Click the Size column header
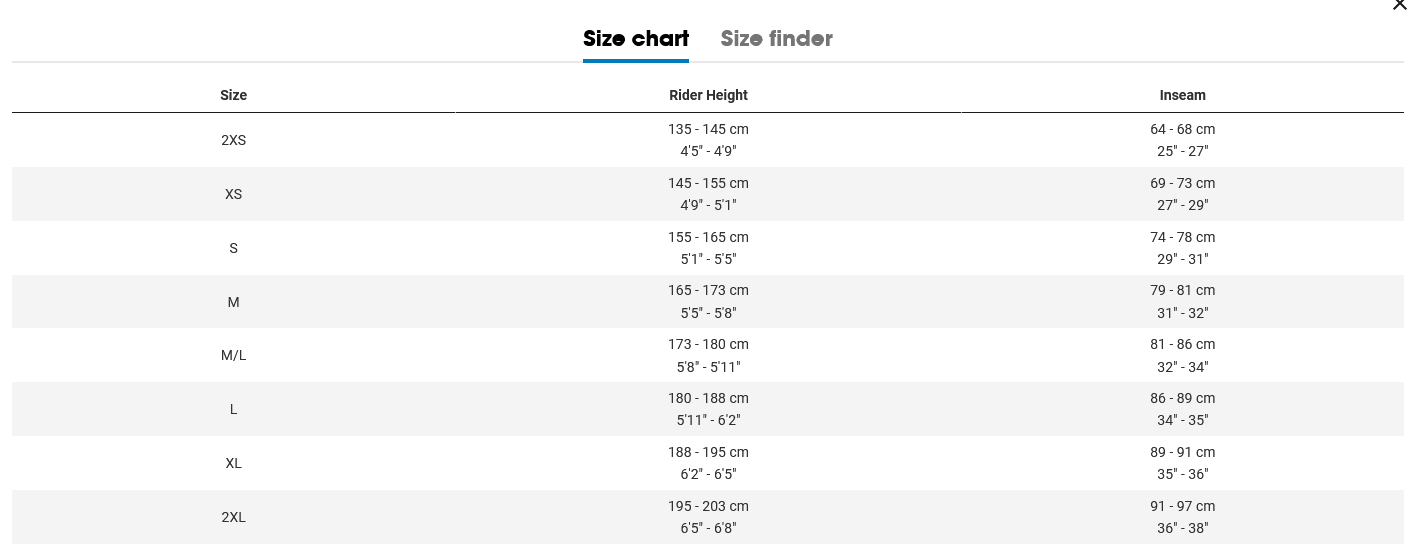Viewport: 1420px width, 559px height. coord(233,95)
